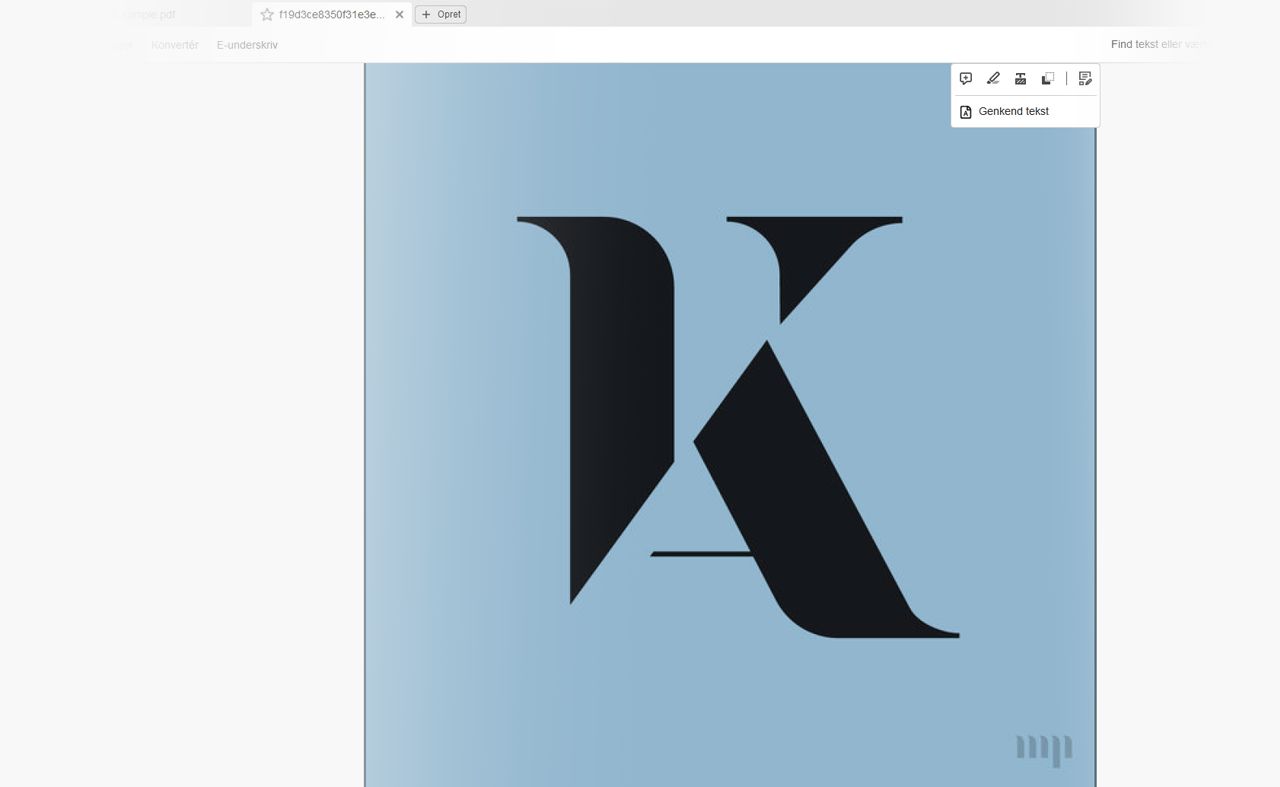Open the edit PDF icon with pencil
This screenshot has width=1280, height=787.
pos(1085,78)
